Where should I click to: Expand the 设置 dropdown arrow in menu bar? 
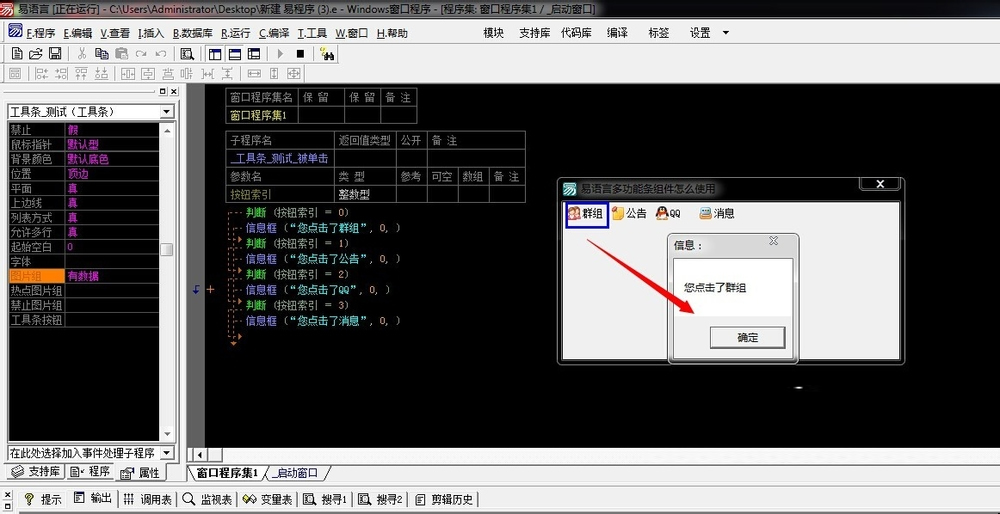[x=726, y=33]
